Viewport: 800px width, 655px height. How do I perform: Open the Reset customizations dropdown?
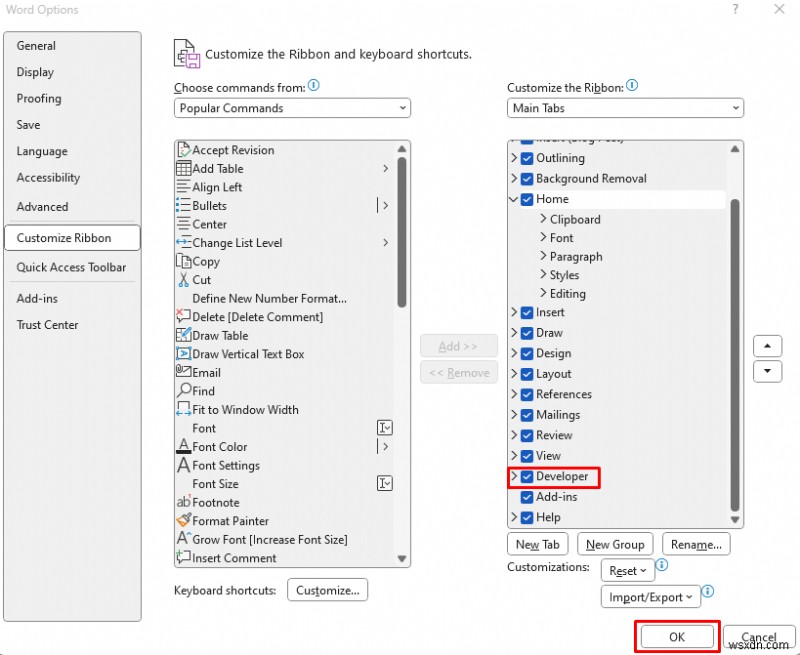628,570
